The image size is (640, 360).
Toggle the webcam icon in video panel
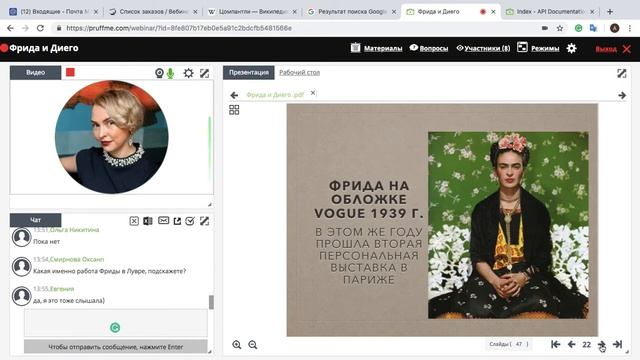[159, 73]
